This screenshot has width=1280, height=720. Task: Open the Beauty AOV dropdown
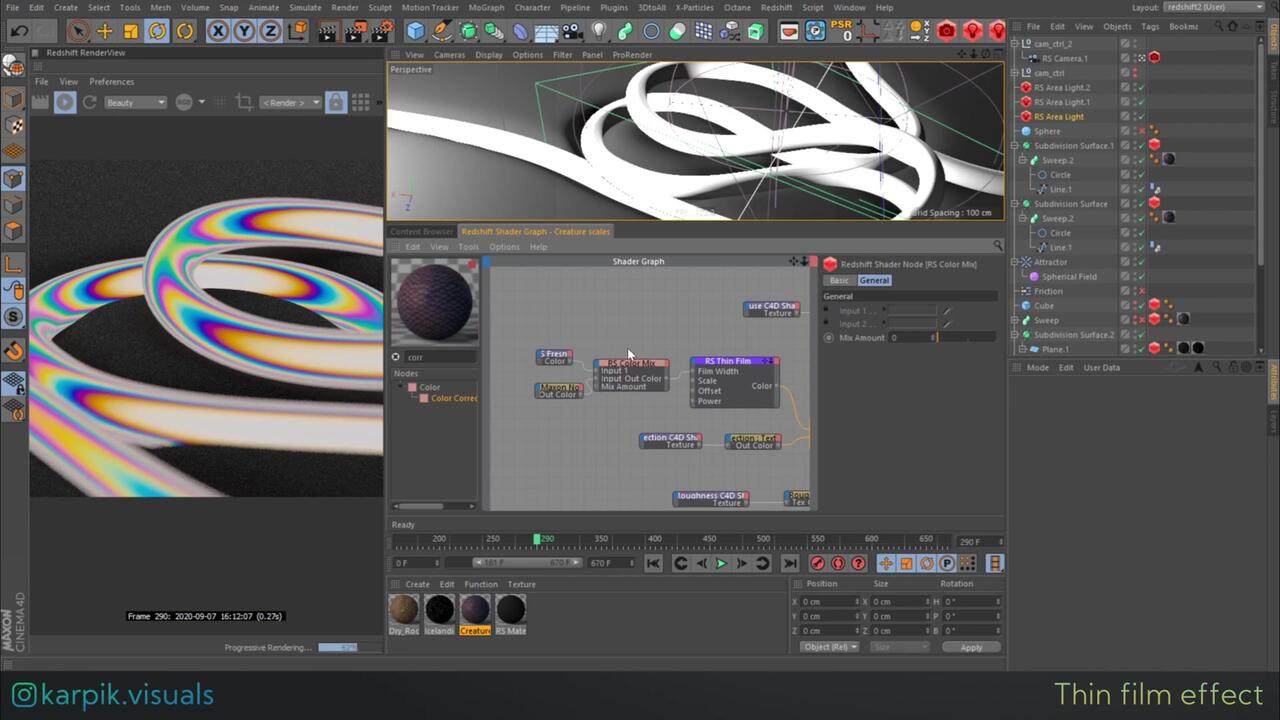click(135, 102)
